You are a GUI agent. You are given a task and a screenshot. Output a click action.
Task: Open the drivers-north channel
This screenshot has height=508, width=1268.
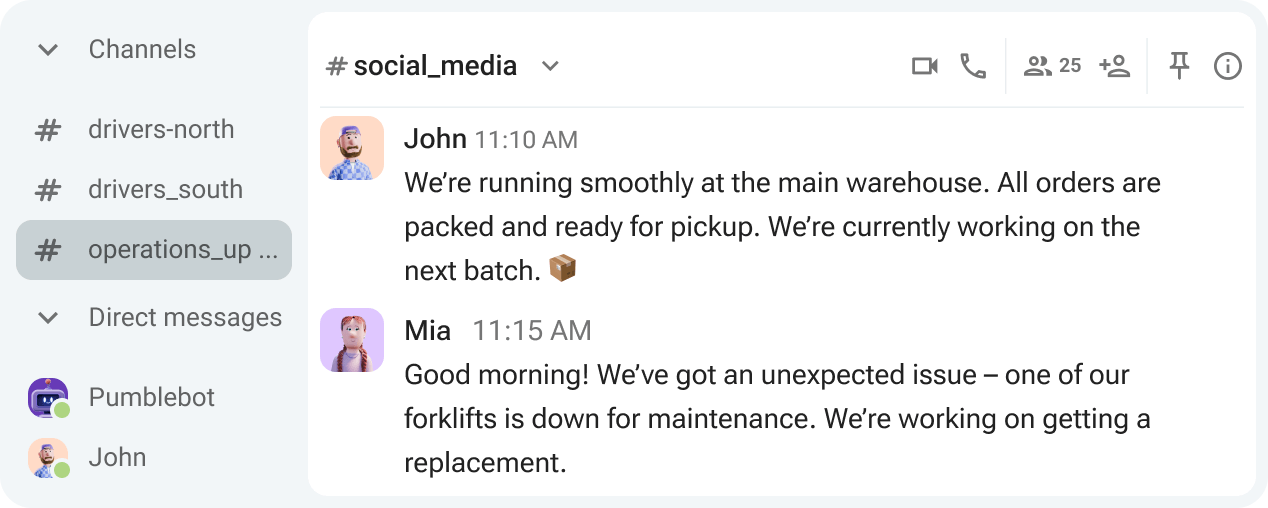coord(160,130)
